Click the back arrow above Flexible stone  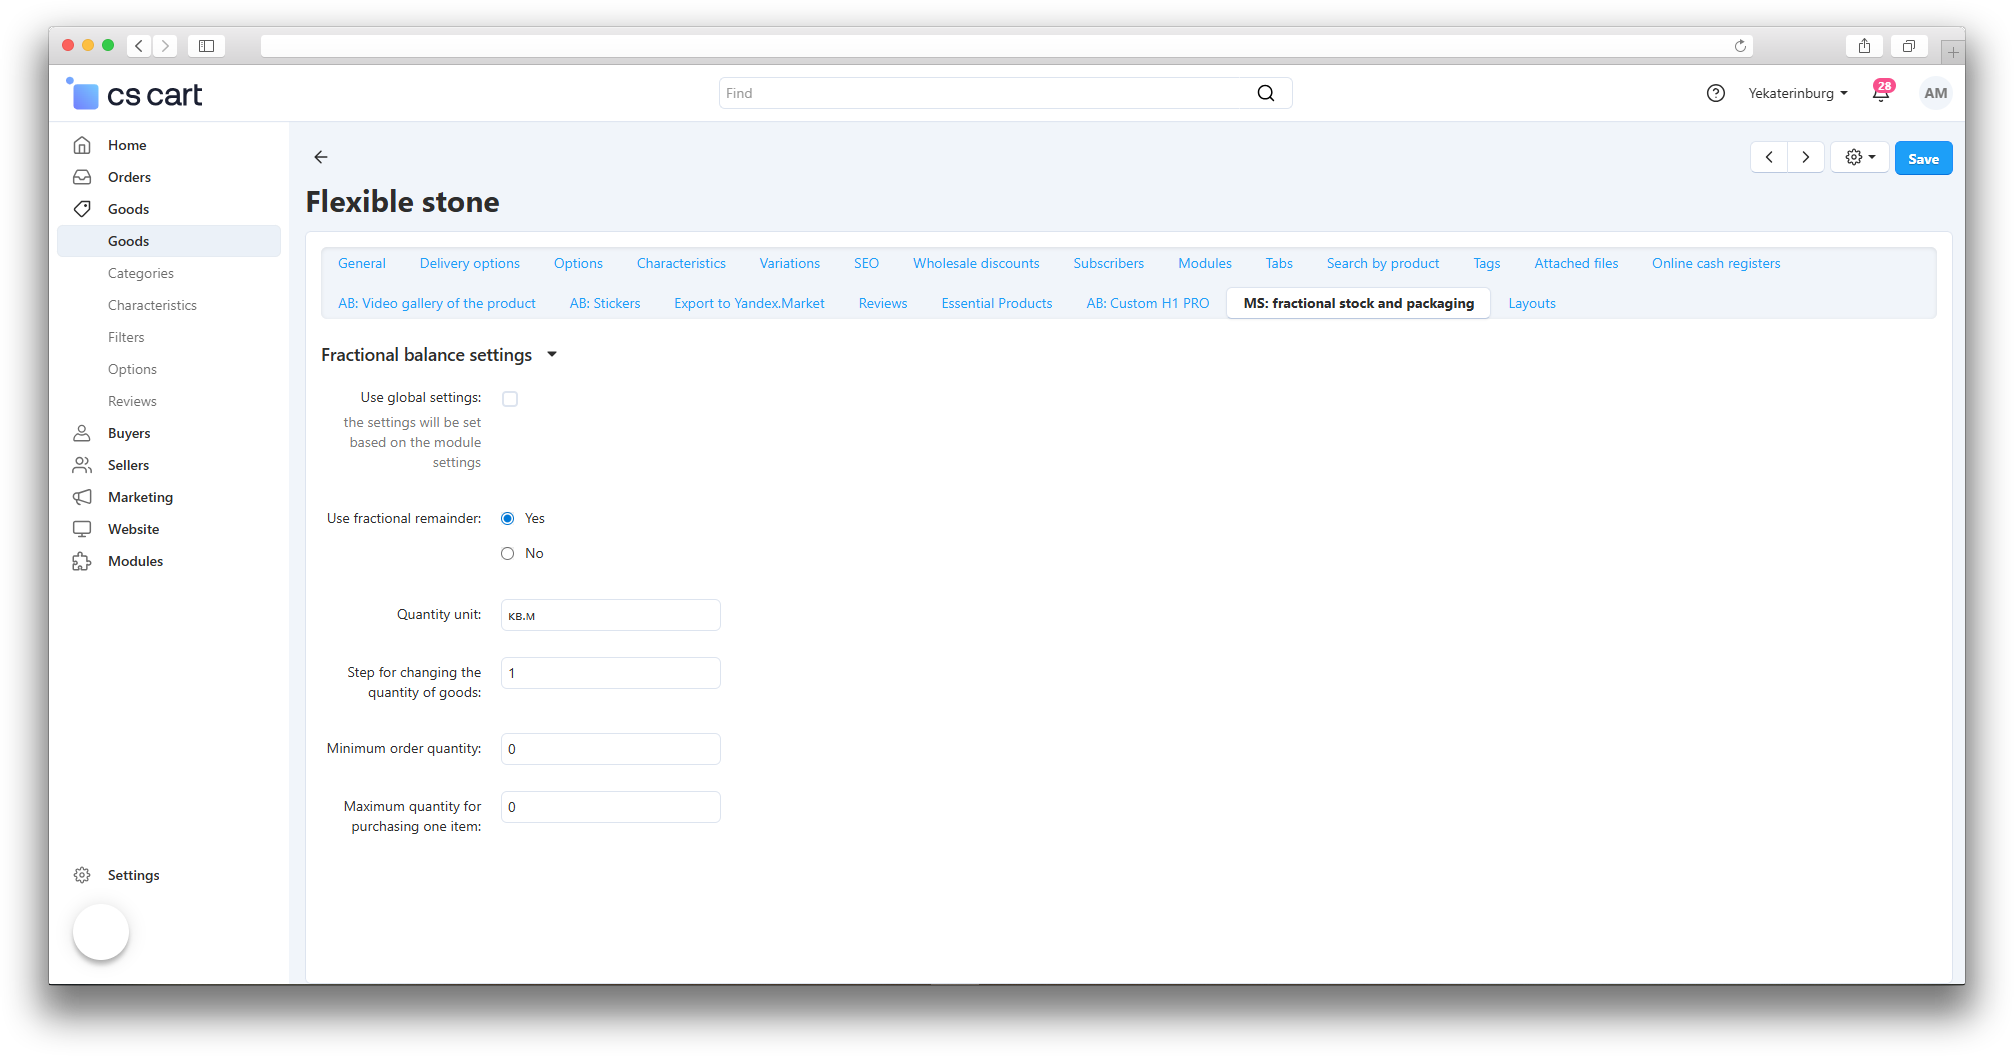pos(321,157)
